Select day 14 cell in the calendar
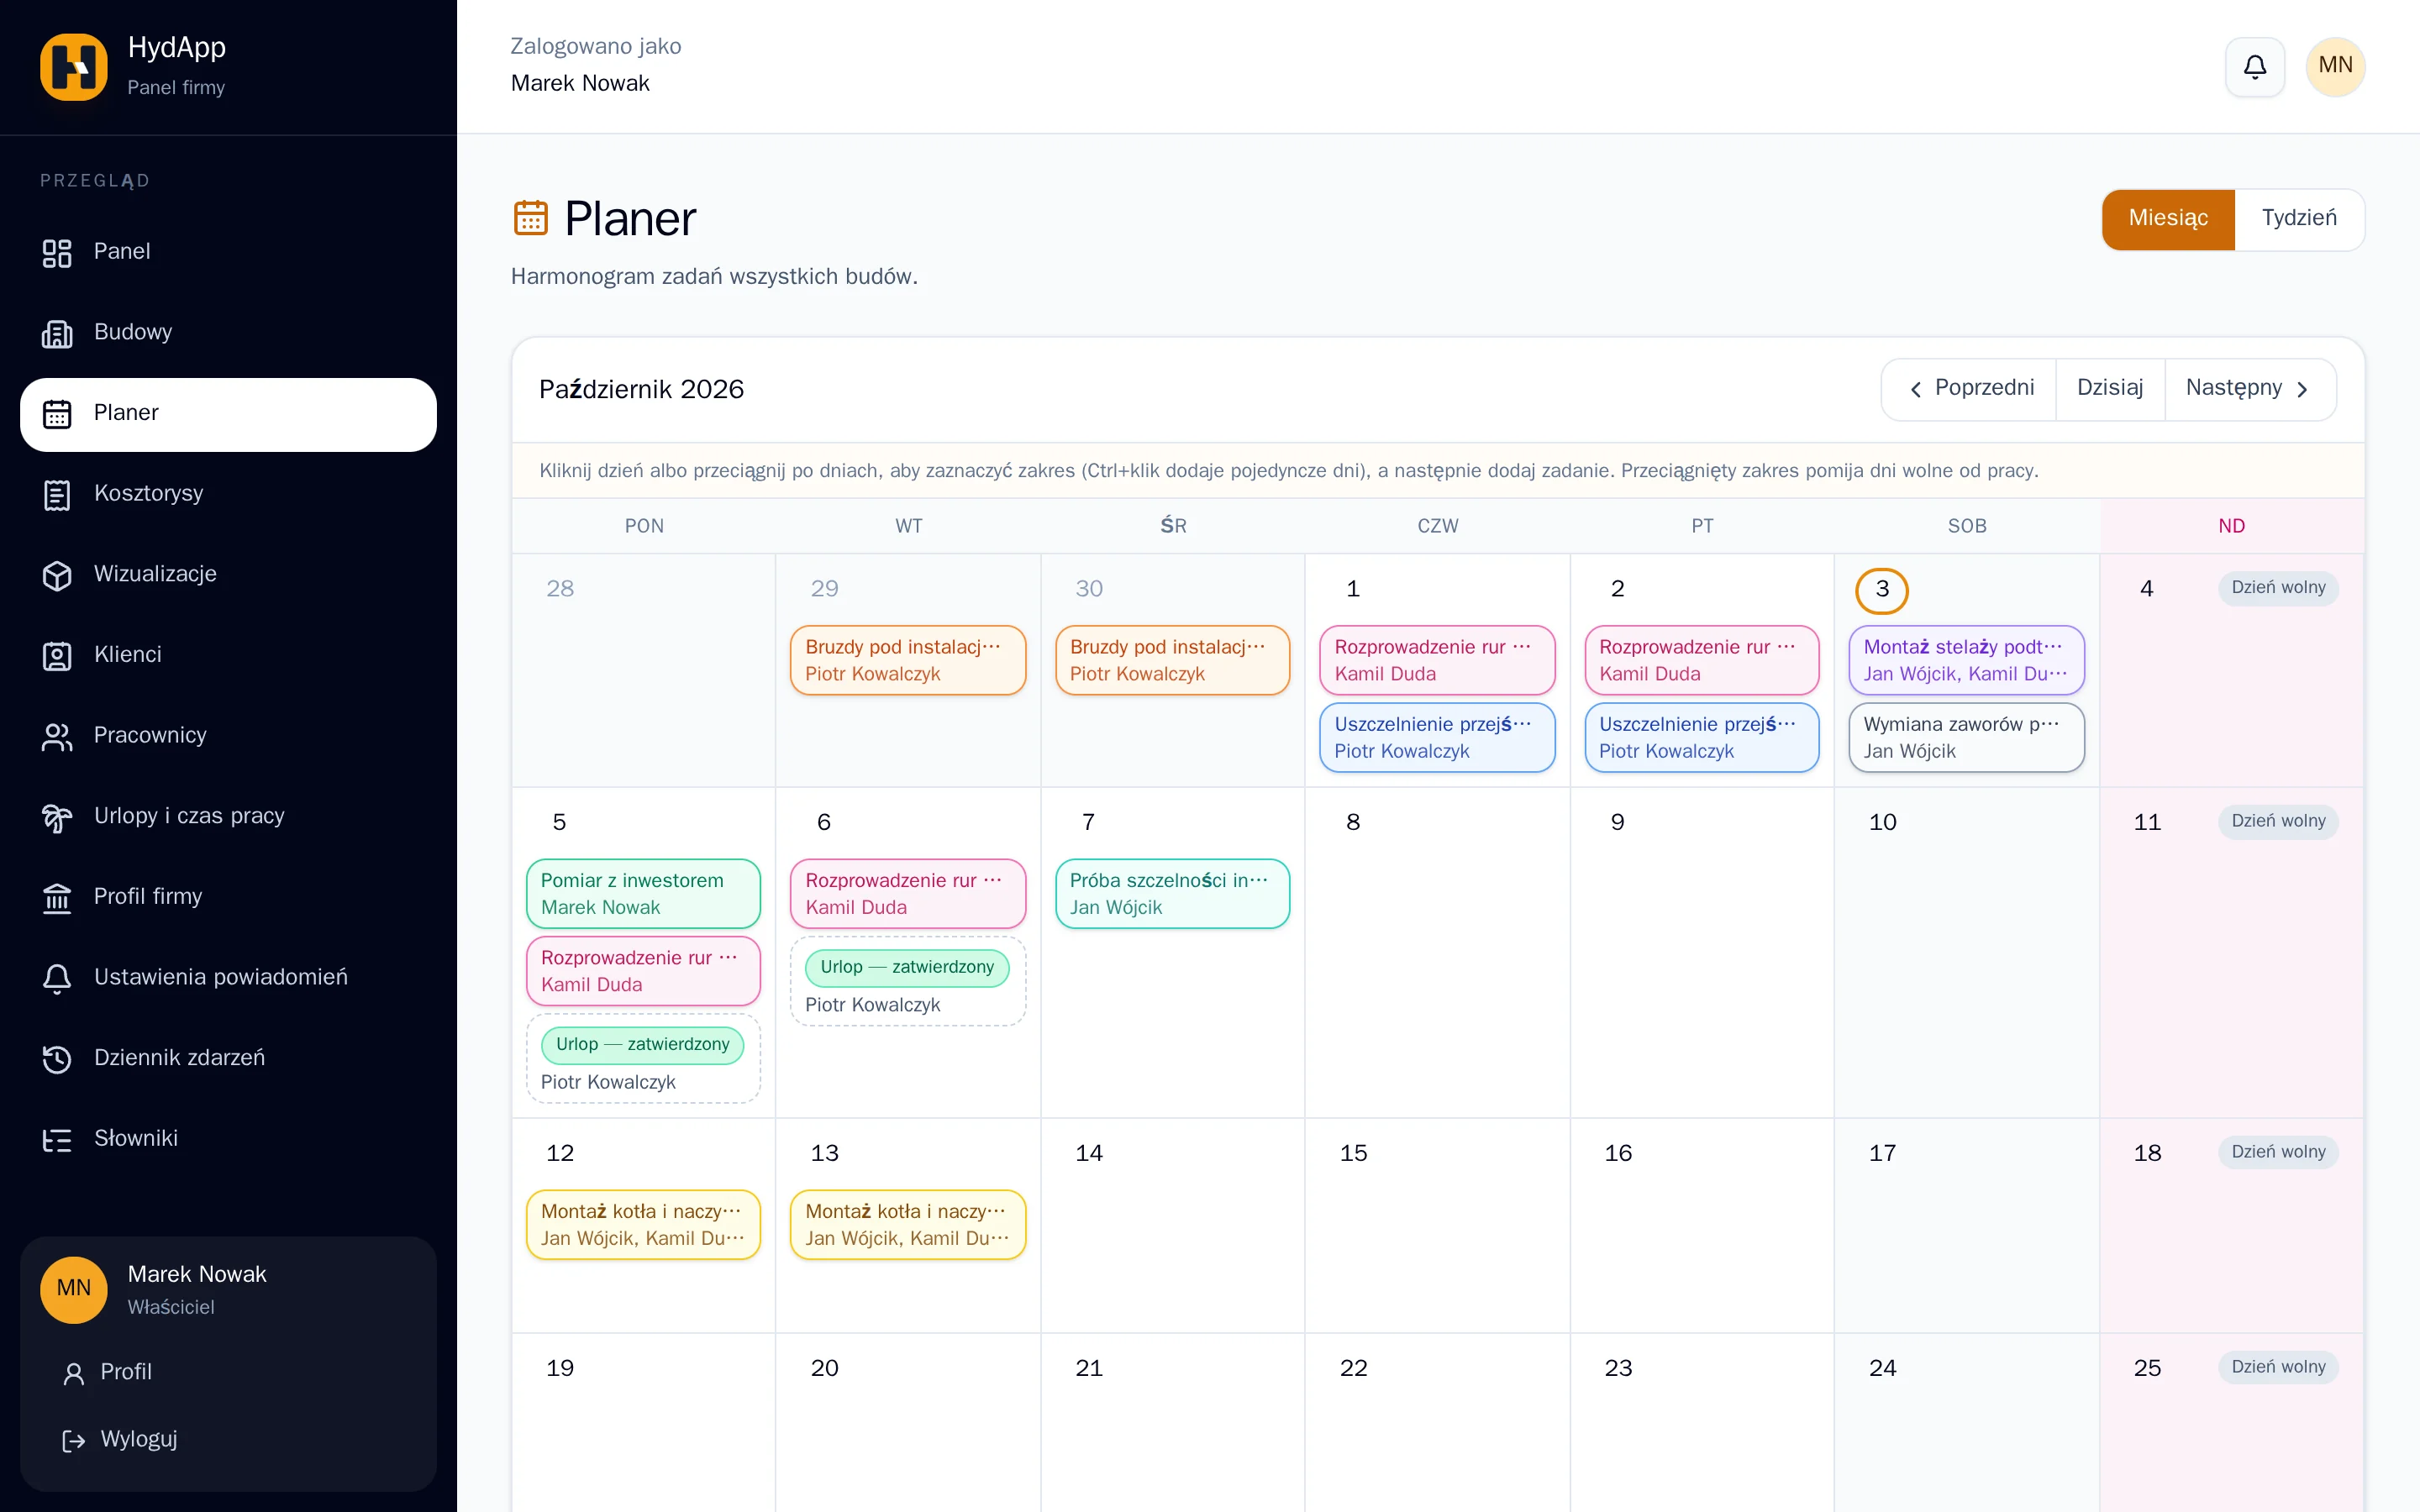Viewport: 2420px width, 1512px height. pos(1172,1225)
